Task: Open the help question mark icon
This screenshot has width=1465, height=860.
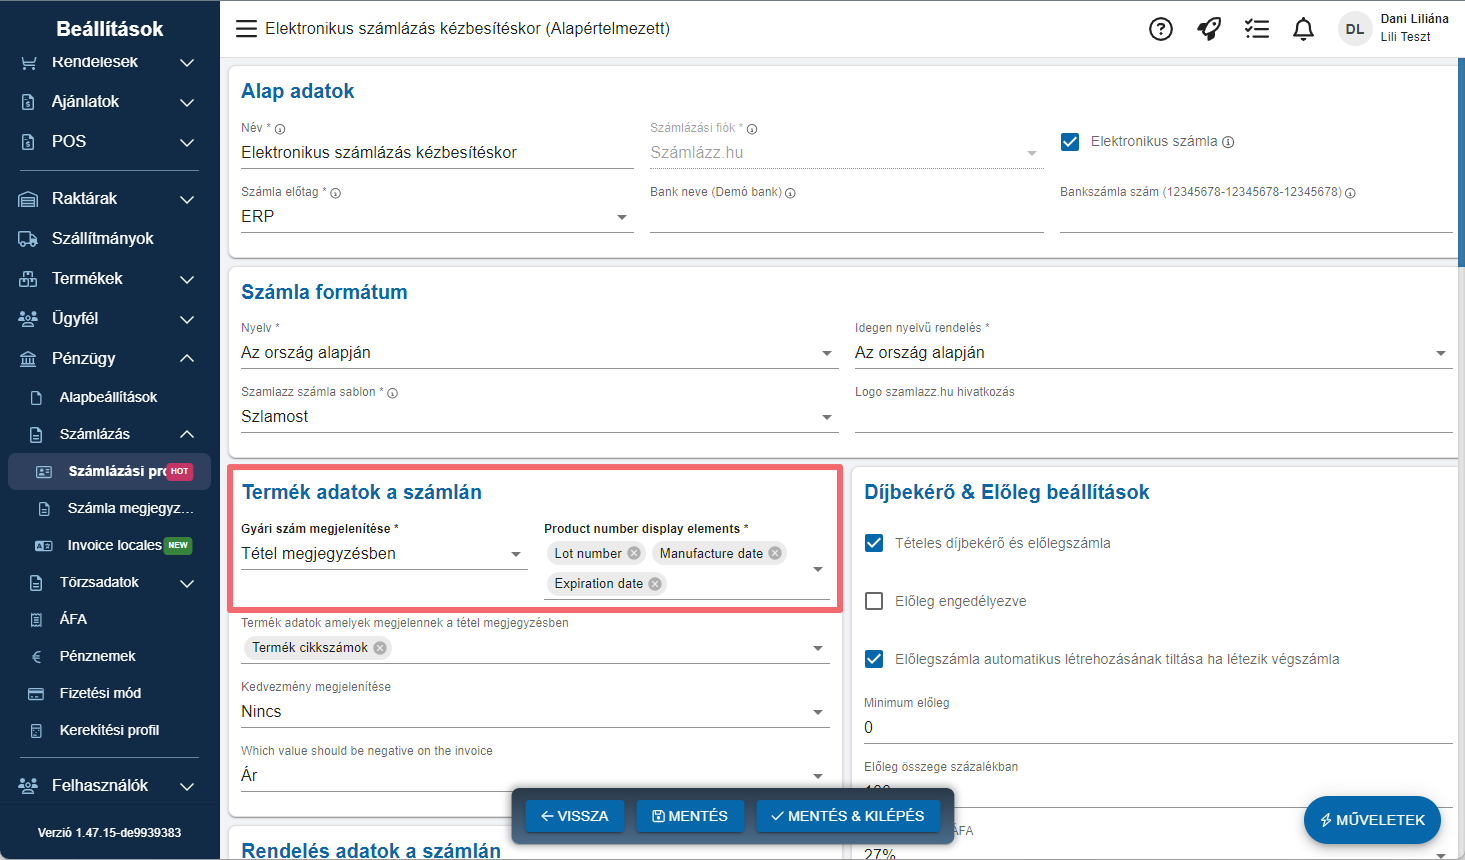Action: tap(1160, 29)
